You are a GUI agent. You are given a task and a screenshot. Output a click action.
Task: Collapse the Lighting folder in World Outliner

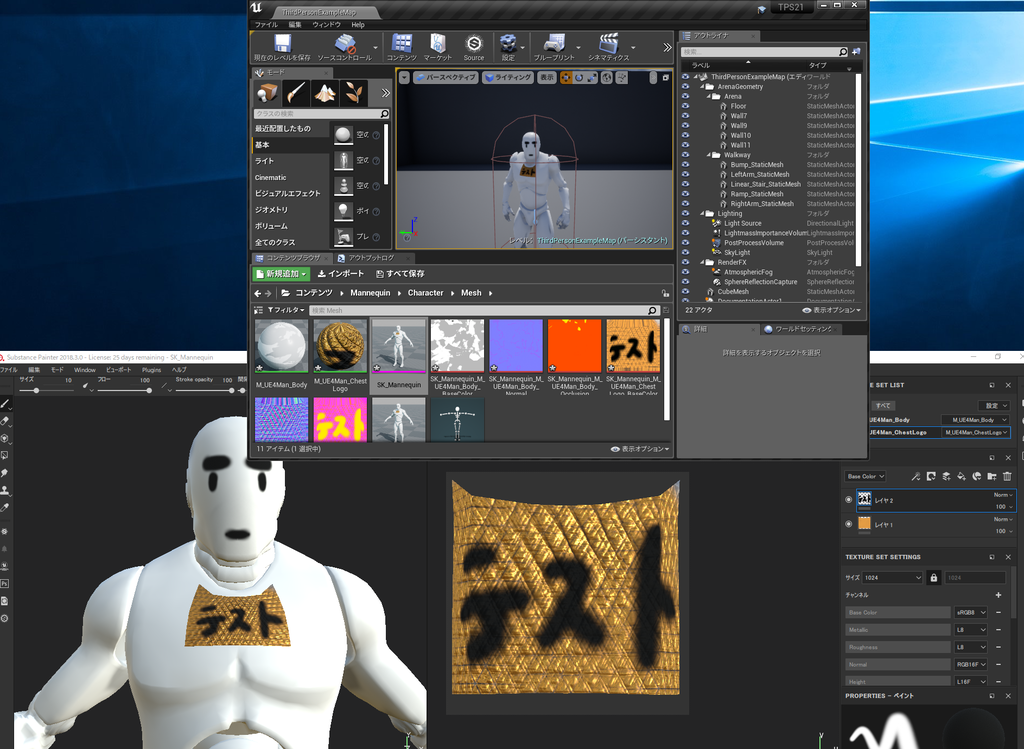[x=703, y=214]
